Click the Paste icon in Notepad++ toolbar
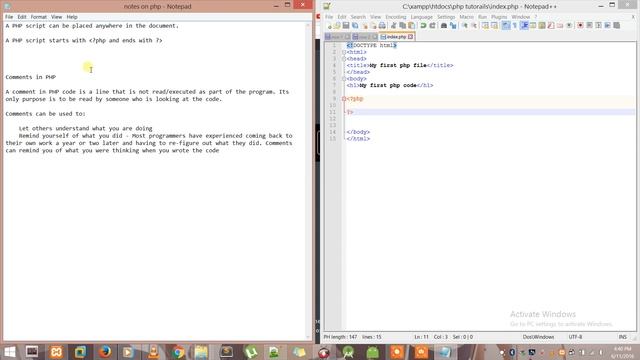 pos(411,26)
